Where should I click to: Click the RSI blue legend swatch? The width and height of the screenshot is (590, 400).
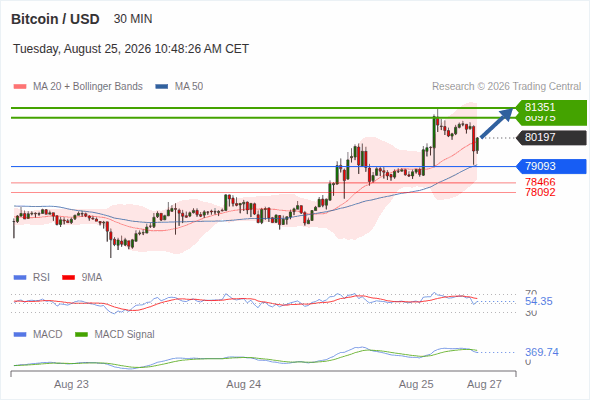(x=20, y=278)
